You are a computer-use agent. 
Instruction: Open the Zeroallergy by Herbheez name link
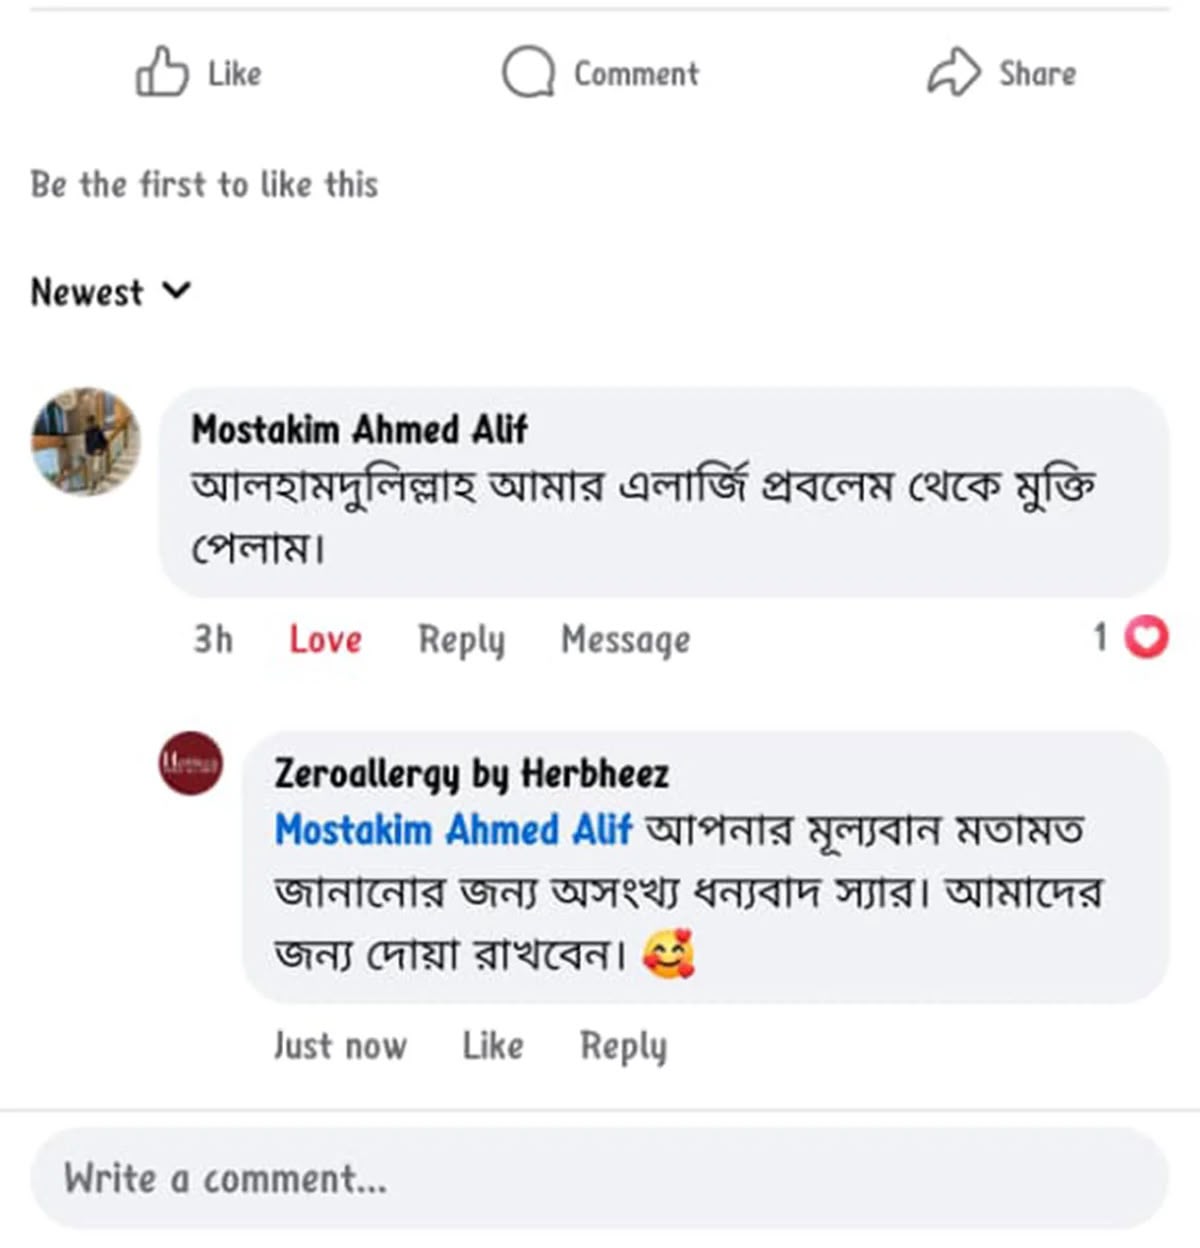click(x=471, y=773)
